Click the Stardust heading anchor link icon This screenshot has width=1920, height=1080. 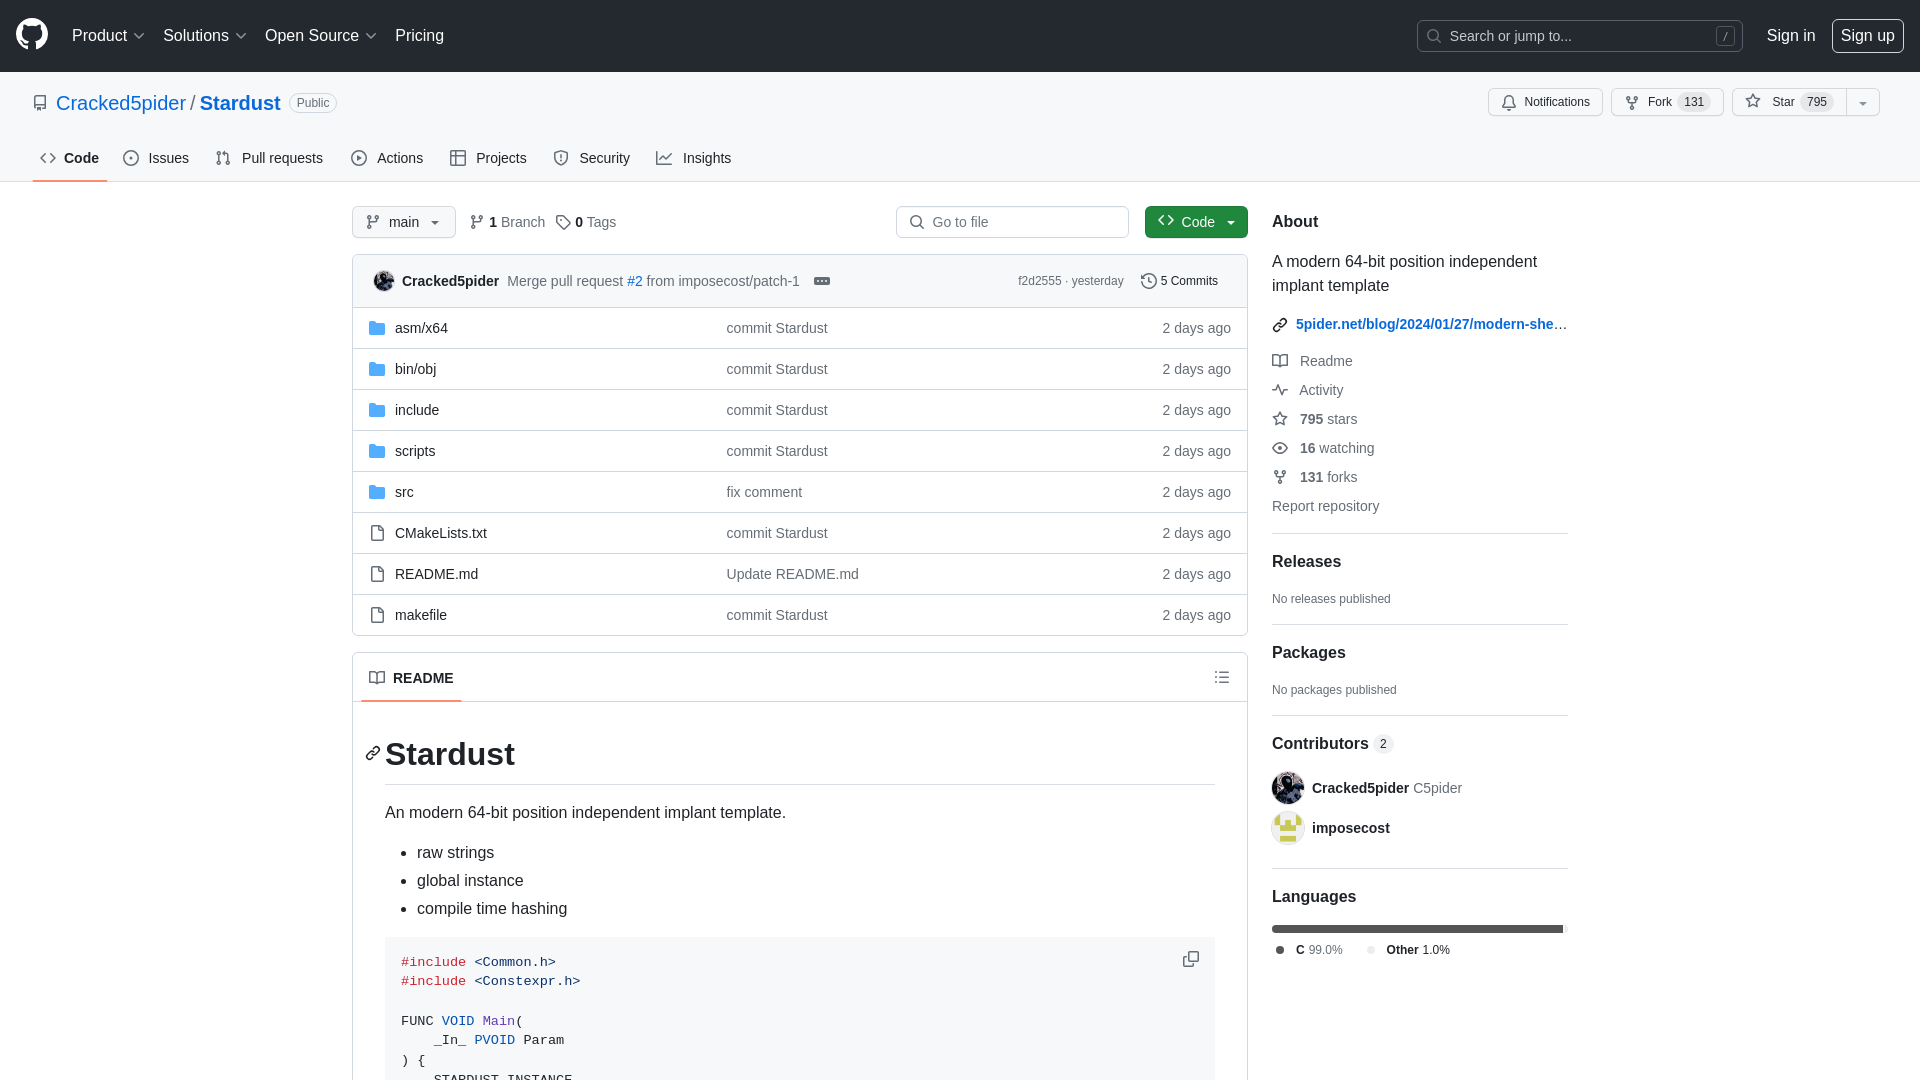[373, 754]
